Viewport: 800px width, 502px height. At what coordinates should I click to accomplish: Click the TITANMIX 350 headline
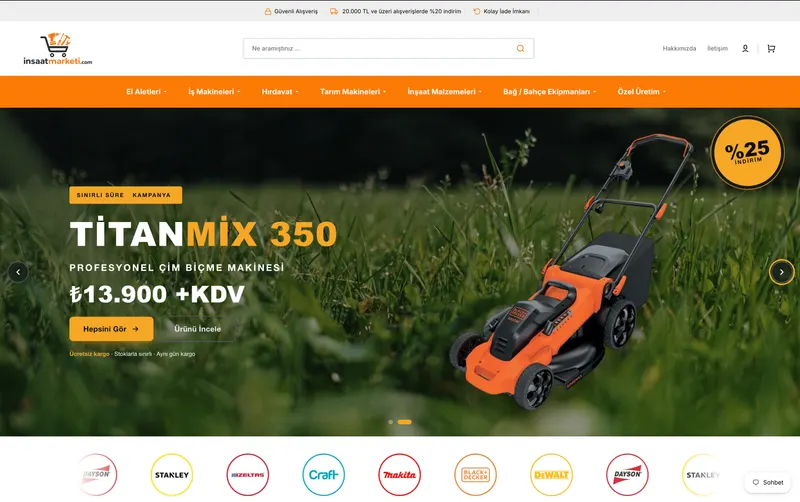(203, 234)
